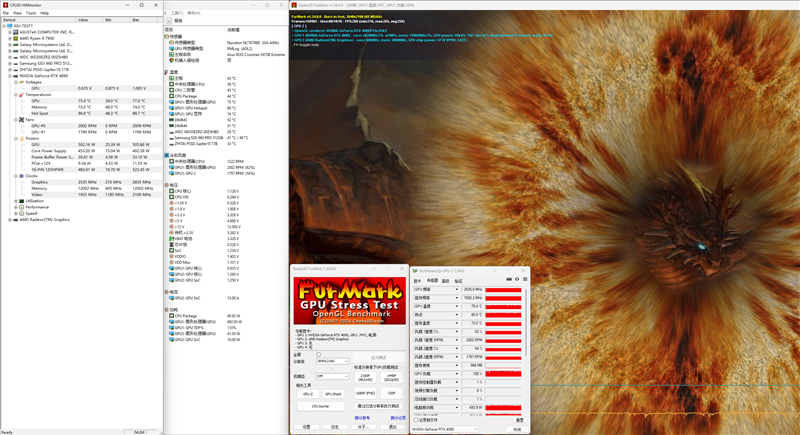
Task: Click the FurMark render window title icon
Action: pos(294,5)
